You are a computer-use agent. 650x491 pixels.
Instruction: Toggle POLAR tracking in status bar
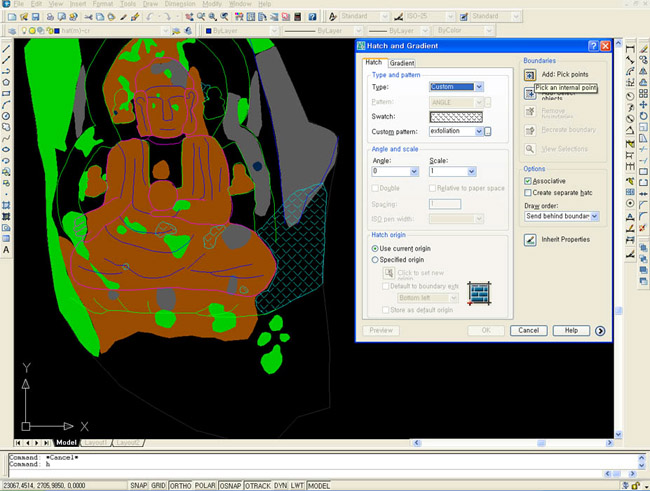205,485
